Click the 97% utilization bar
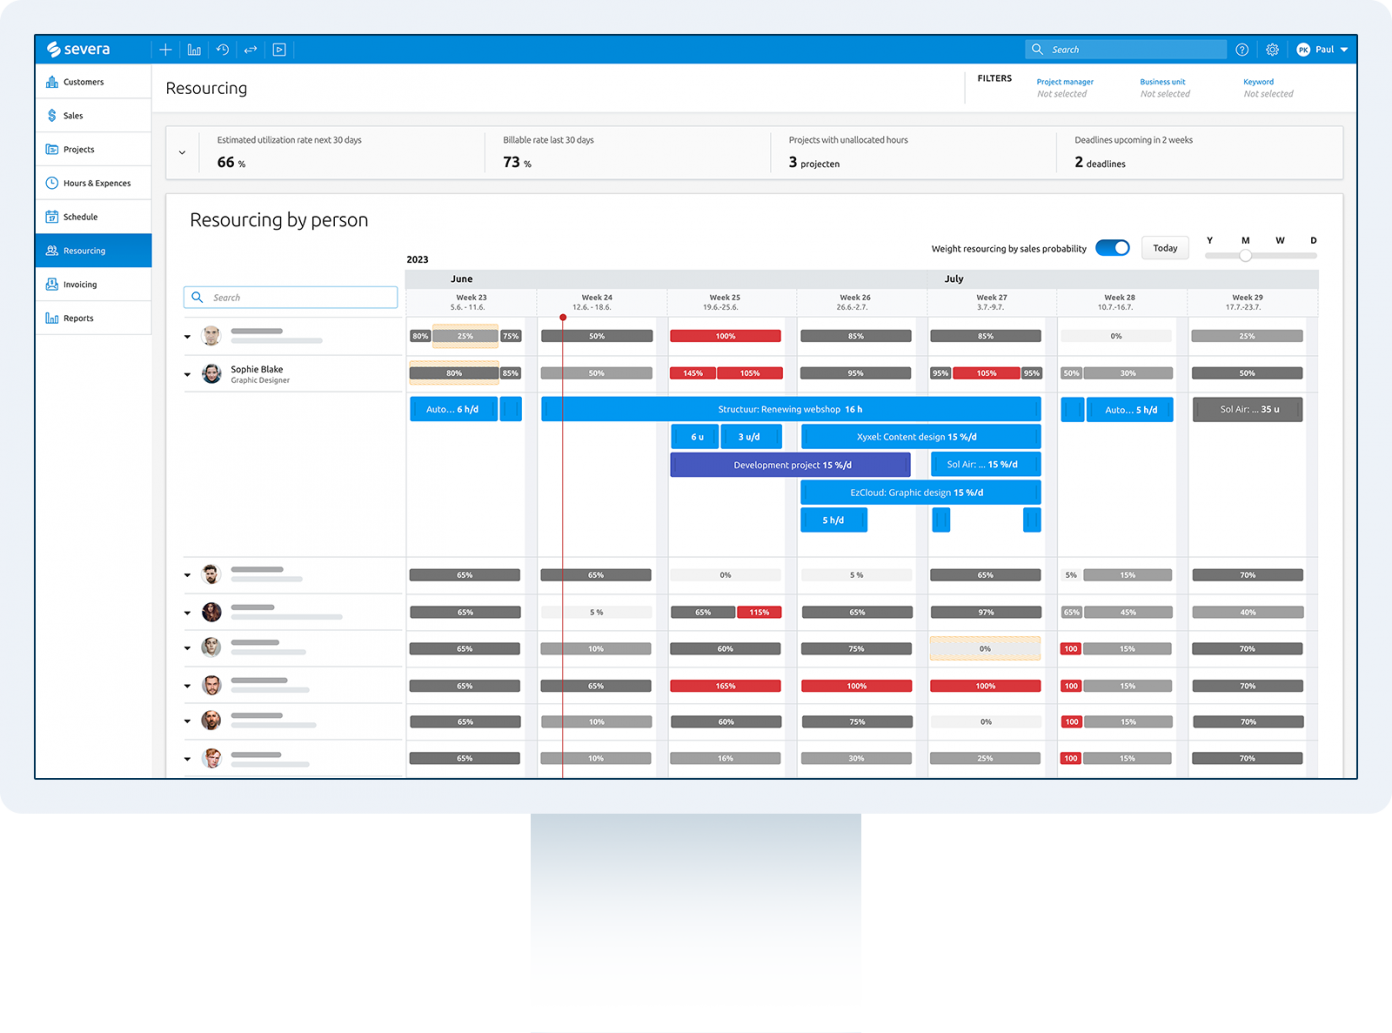1392x1033 pixels. tap(985, 612)
